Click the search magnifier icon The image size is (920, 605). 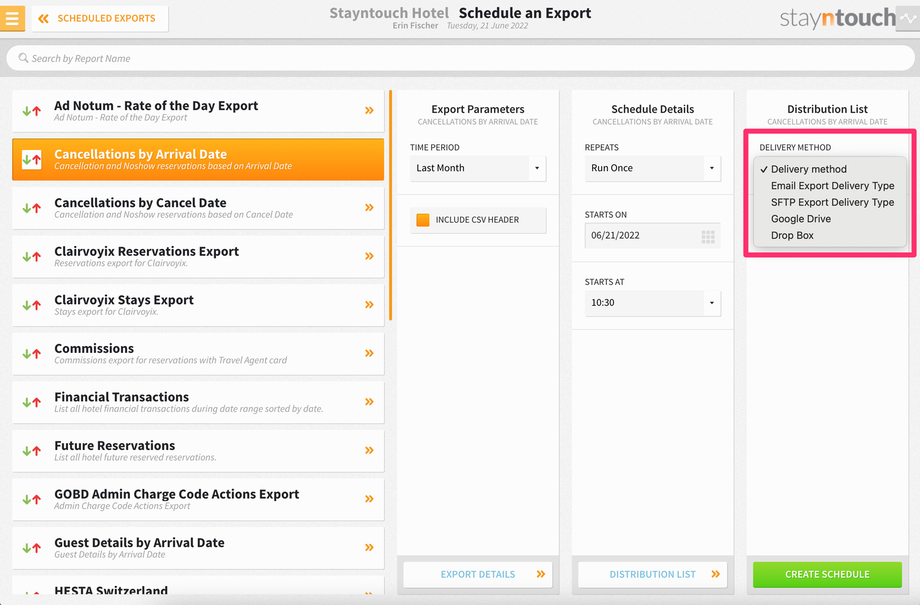[23, 58]
